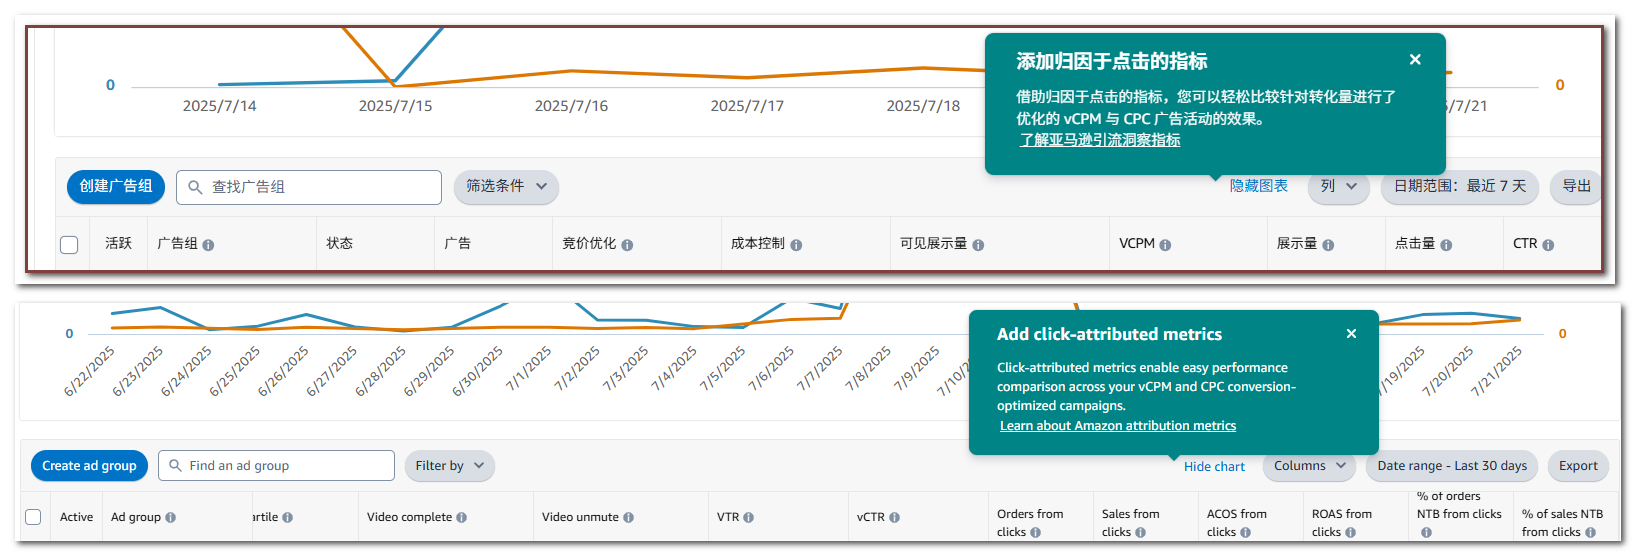Click 7/21/2025 date label on chart axis
1637x557 pixels.
pyautogui.click(x=1496, y=371)
